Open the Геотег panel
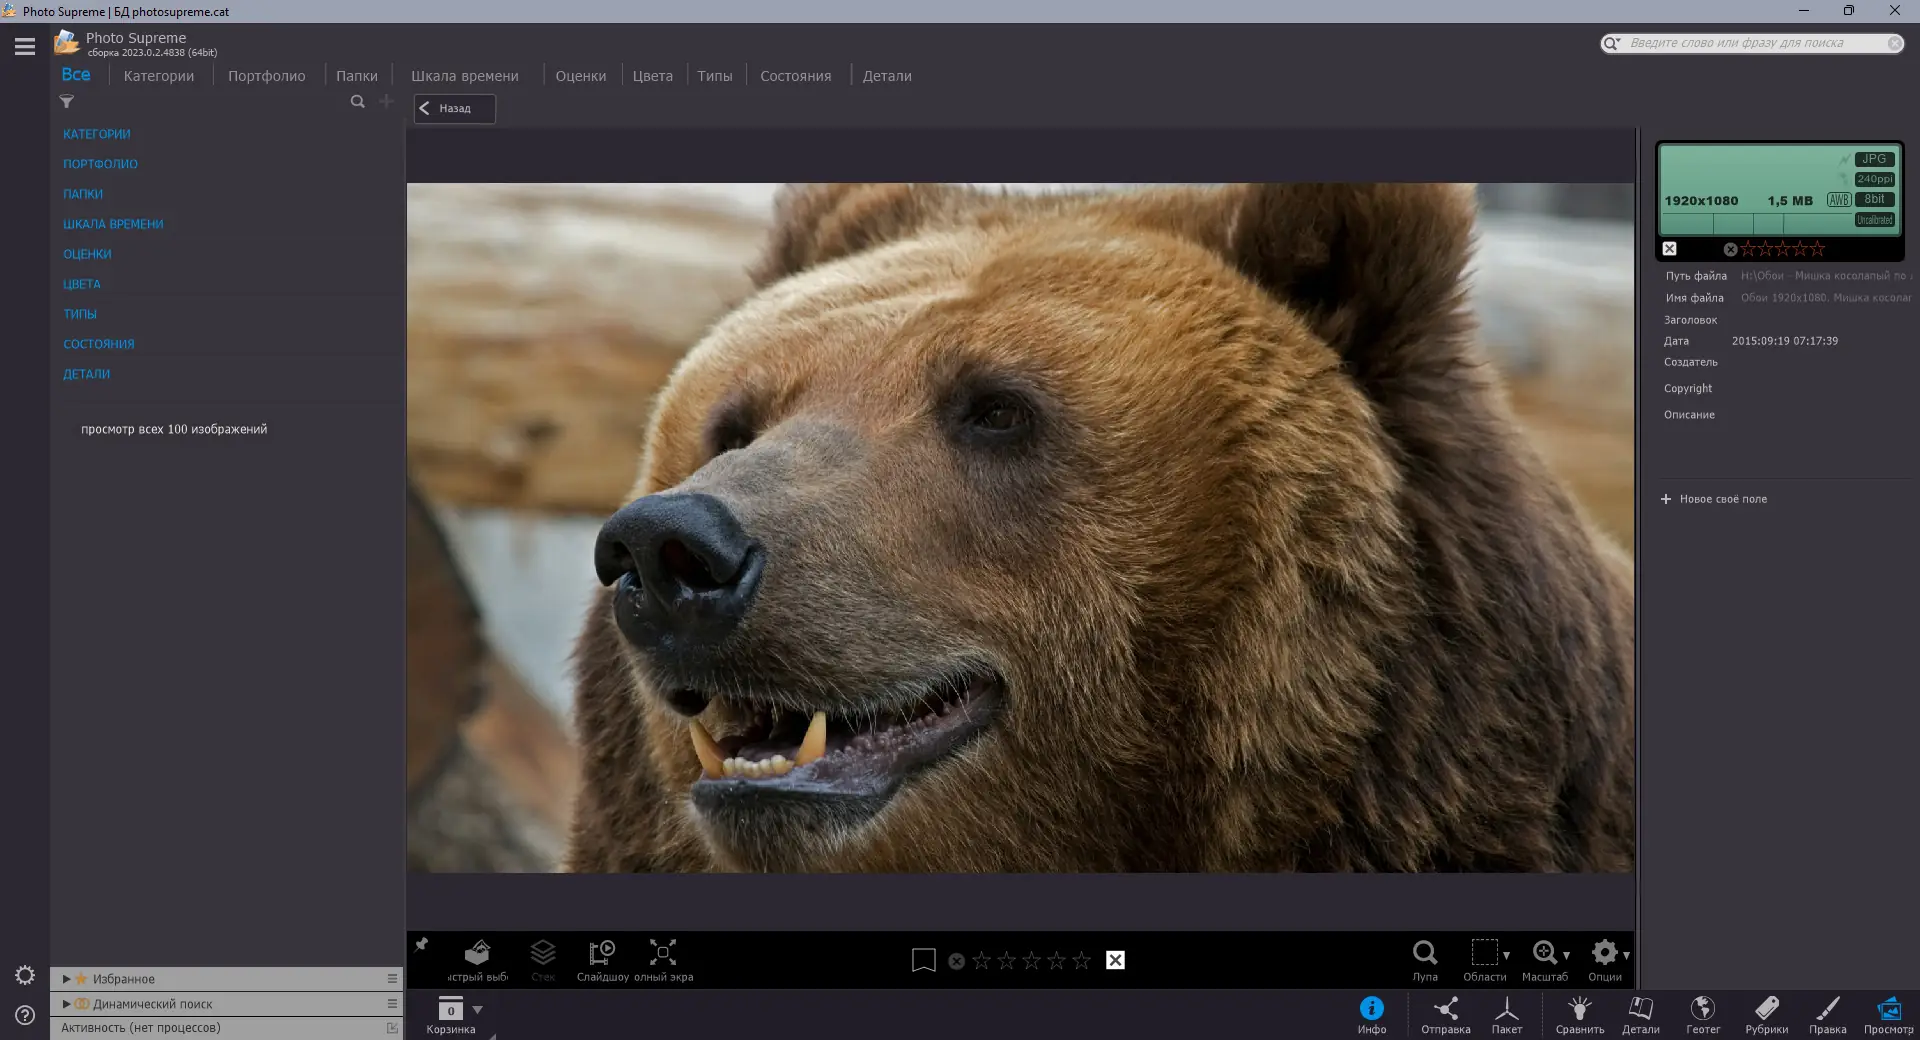This screenshot has height=1040, width=1920. pos(1702,1009)
